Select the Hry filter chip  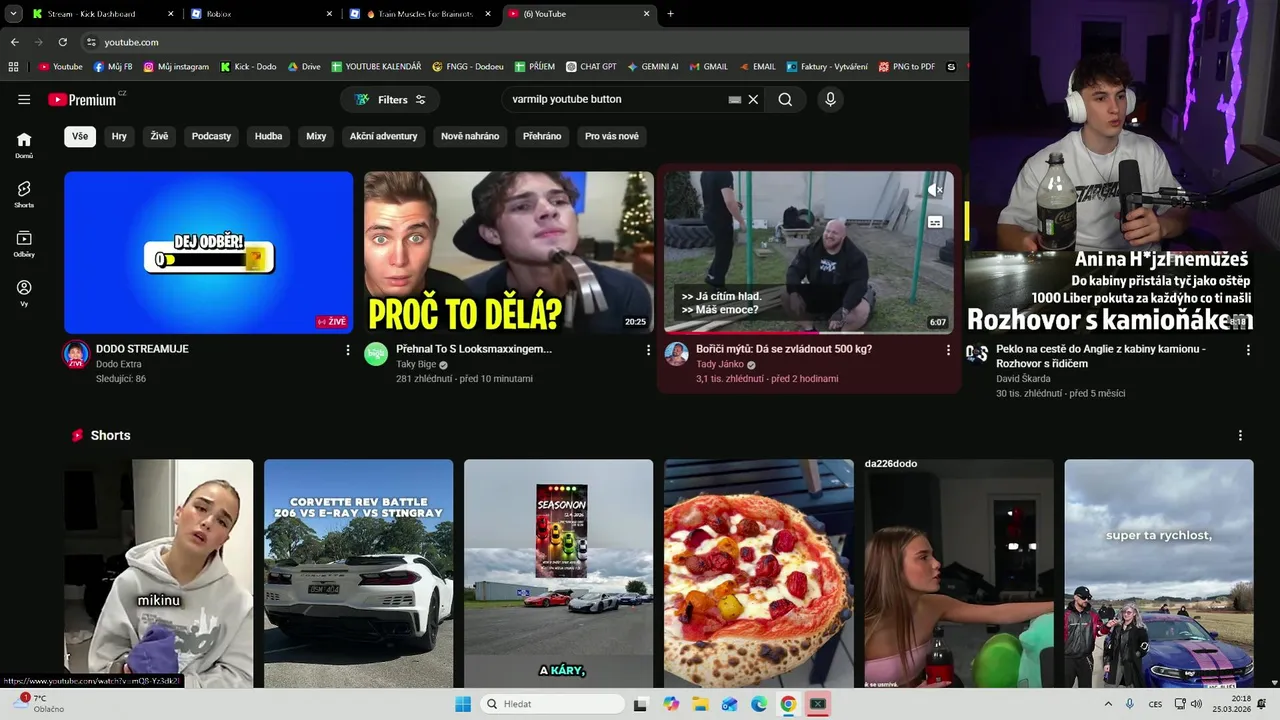tap(119, 136)
